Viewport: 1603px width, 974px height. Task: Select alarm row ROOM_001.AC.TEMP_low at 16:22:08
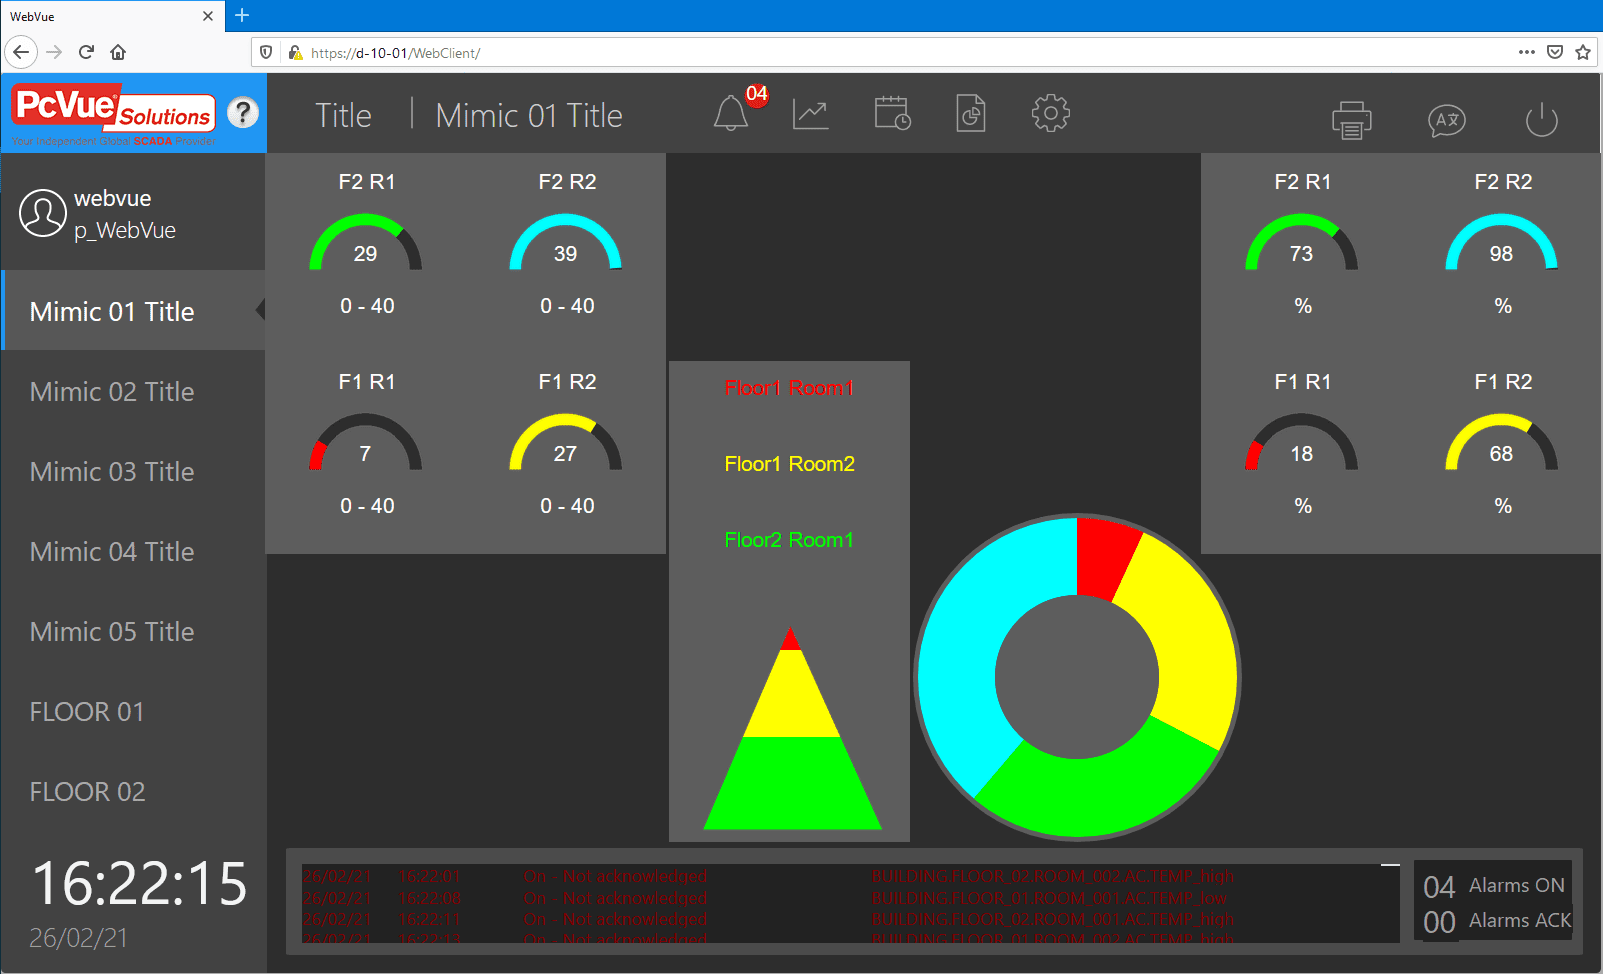pos(850,898)
